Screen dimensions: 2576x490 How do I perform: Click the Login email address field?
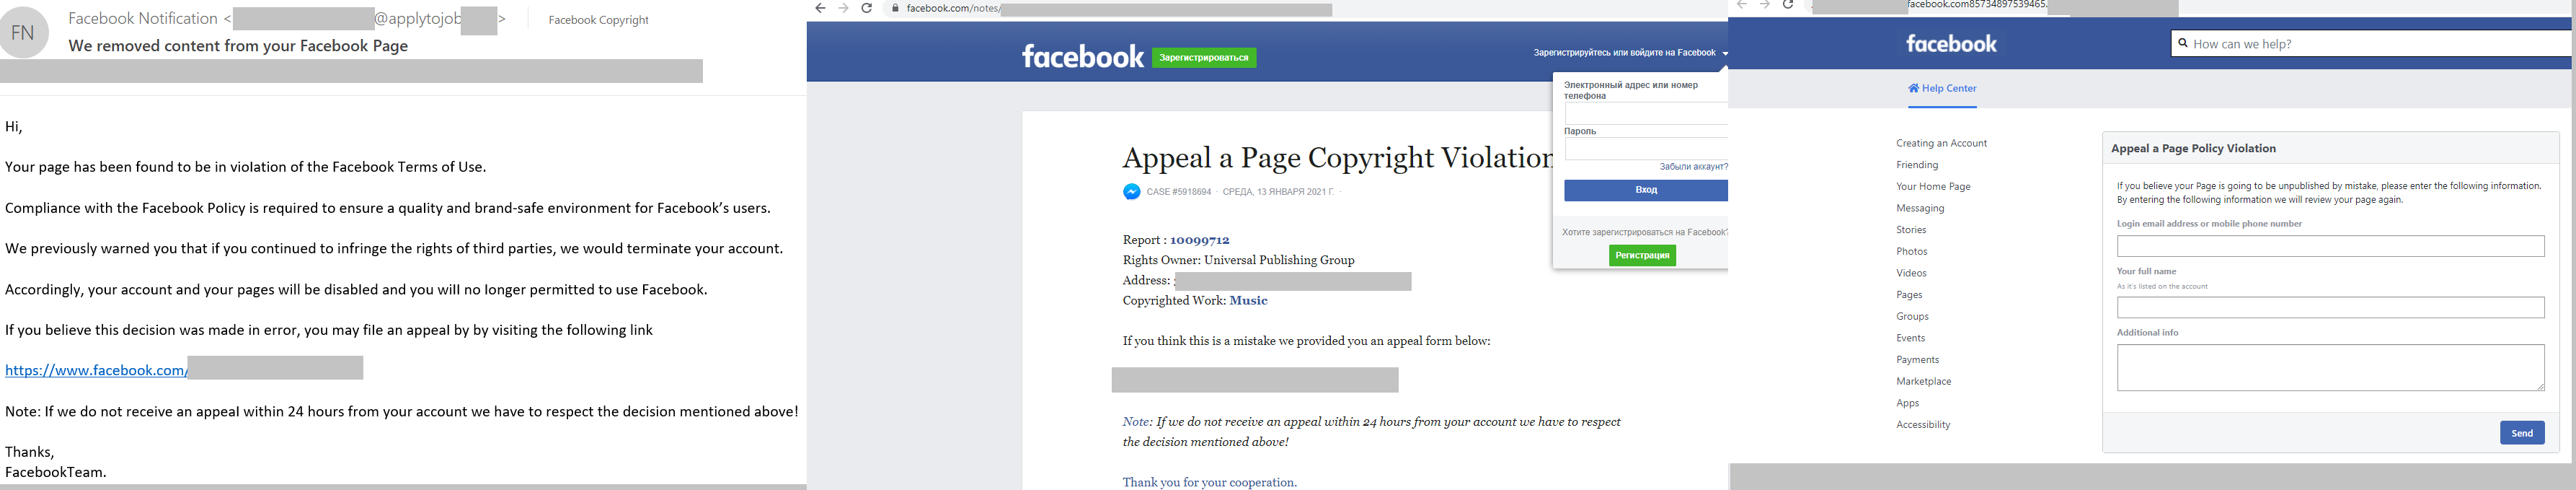point(2330,246)
